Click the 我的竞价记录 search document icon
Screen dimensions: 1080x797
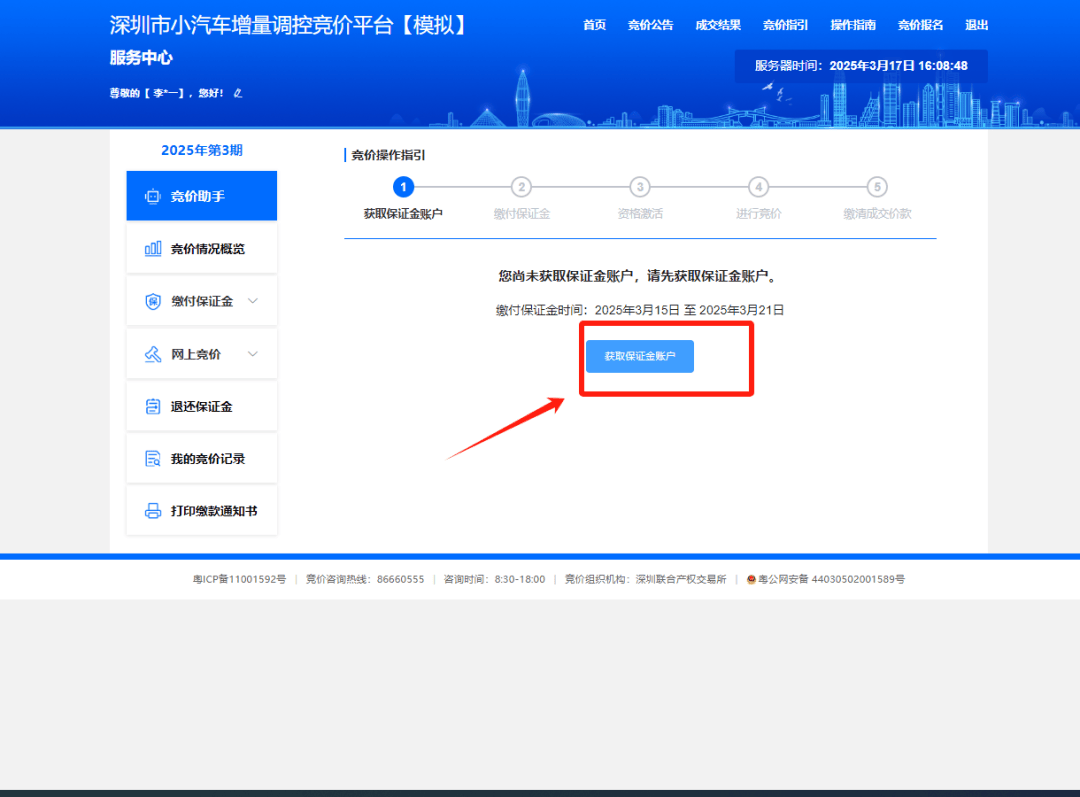tap(153, 459)
